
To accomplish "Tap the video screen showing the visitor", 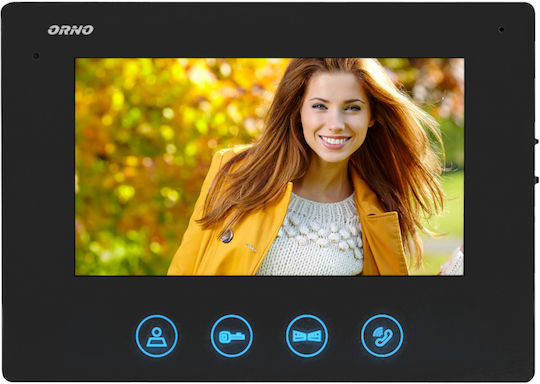I will point(270,167).
